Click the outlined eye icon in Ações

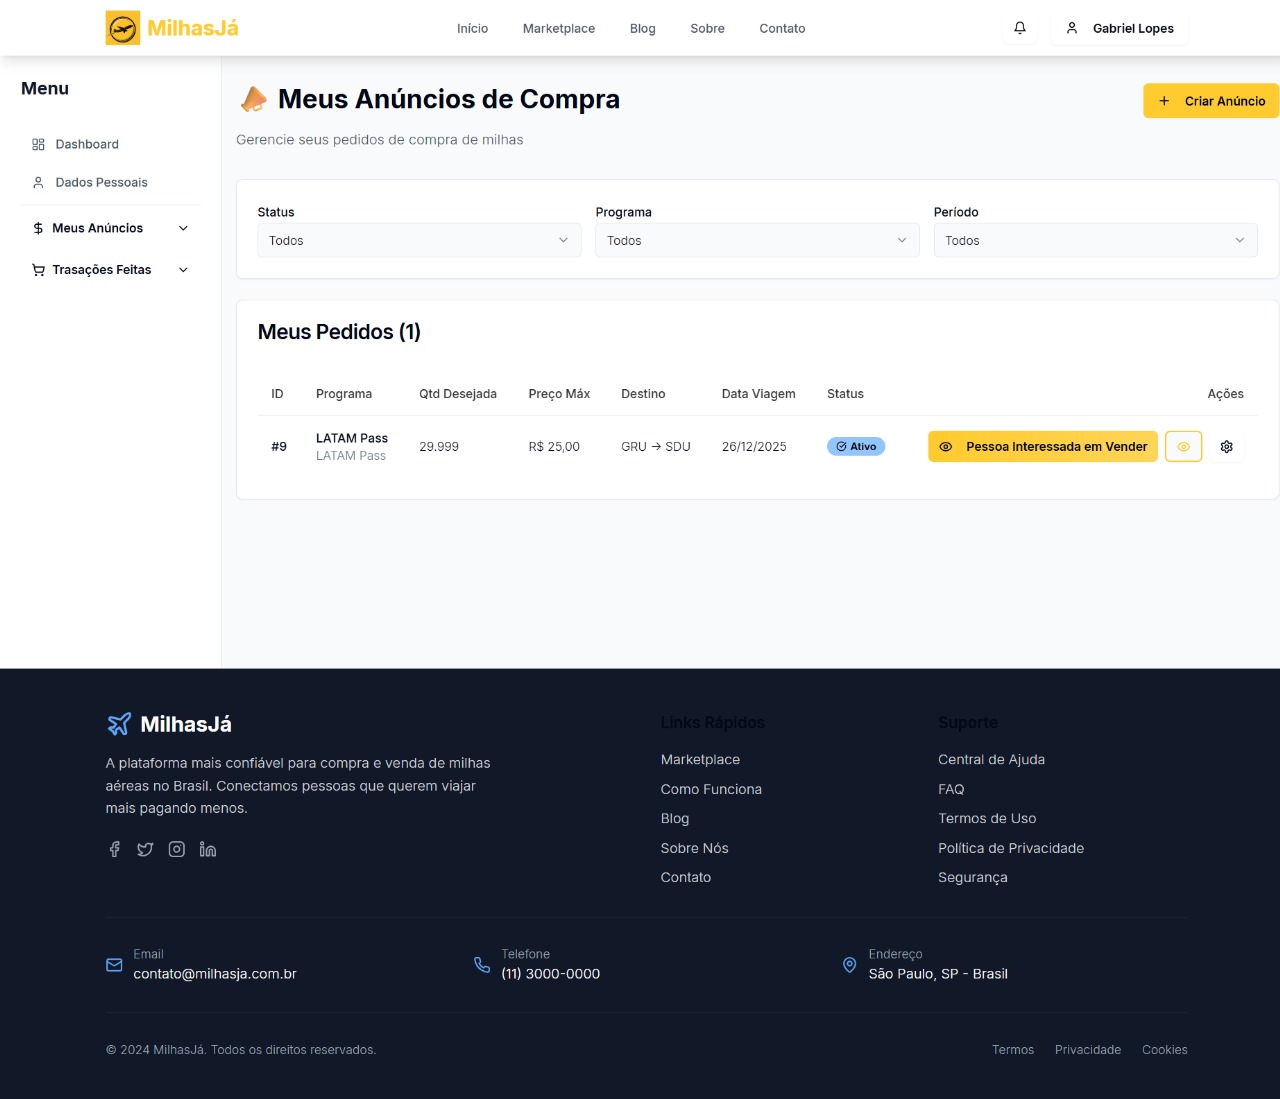(1183, 447)
